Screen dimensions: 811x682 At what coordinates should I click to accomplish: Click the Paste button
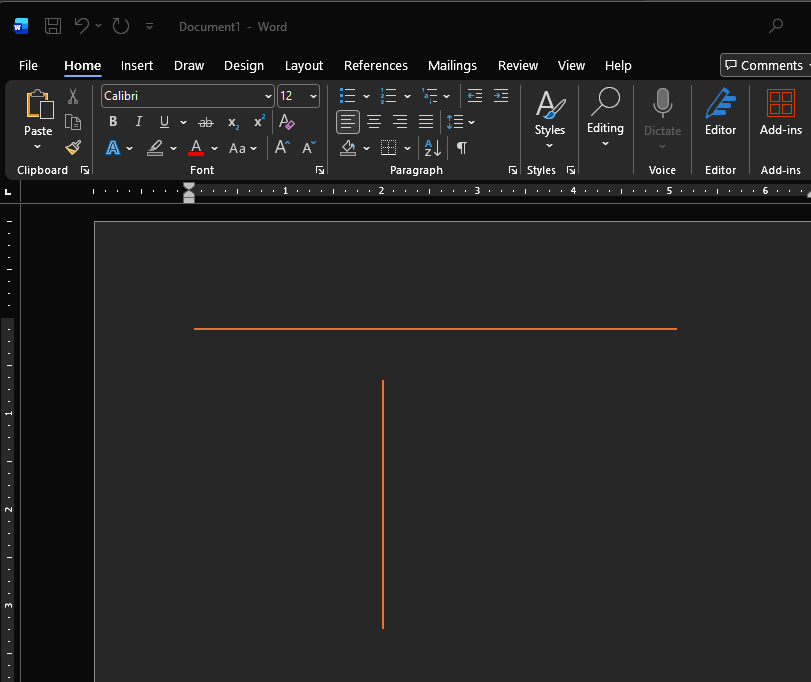pyautogui.click(x=38, y=112)
